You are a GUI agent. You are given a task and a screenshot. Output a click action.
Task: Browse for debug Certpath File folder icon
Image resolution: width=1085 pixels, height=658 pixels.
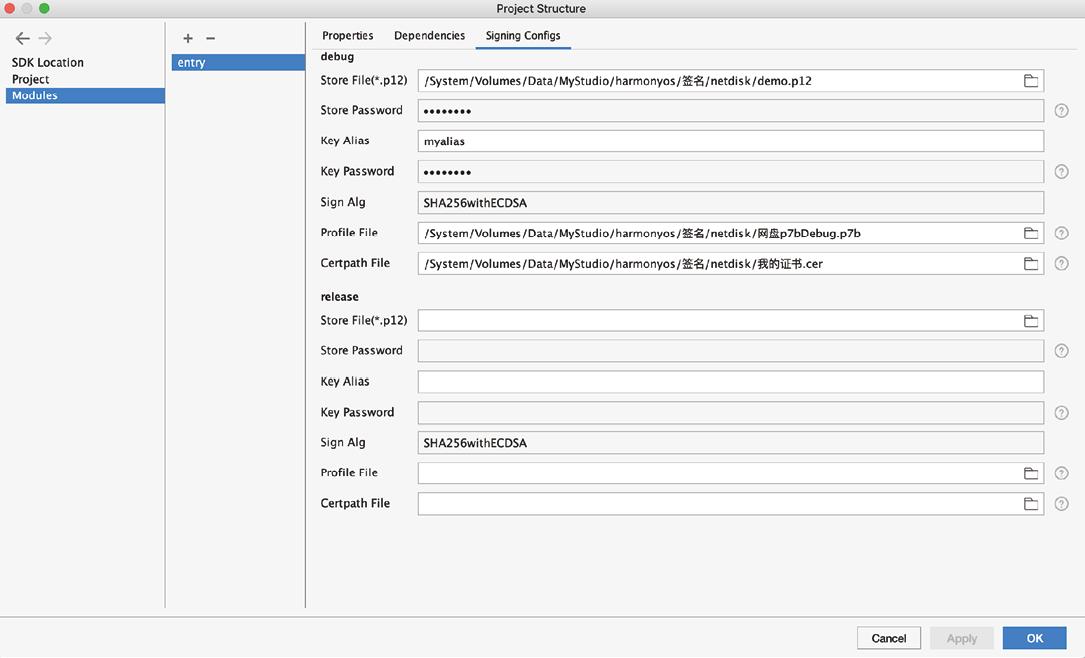(x=1030, y=264)
